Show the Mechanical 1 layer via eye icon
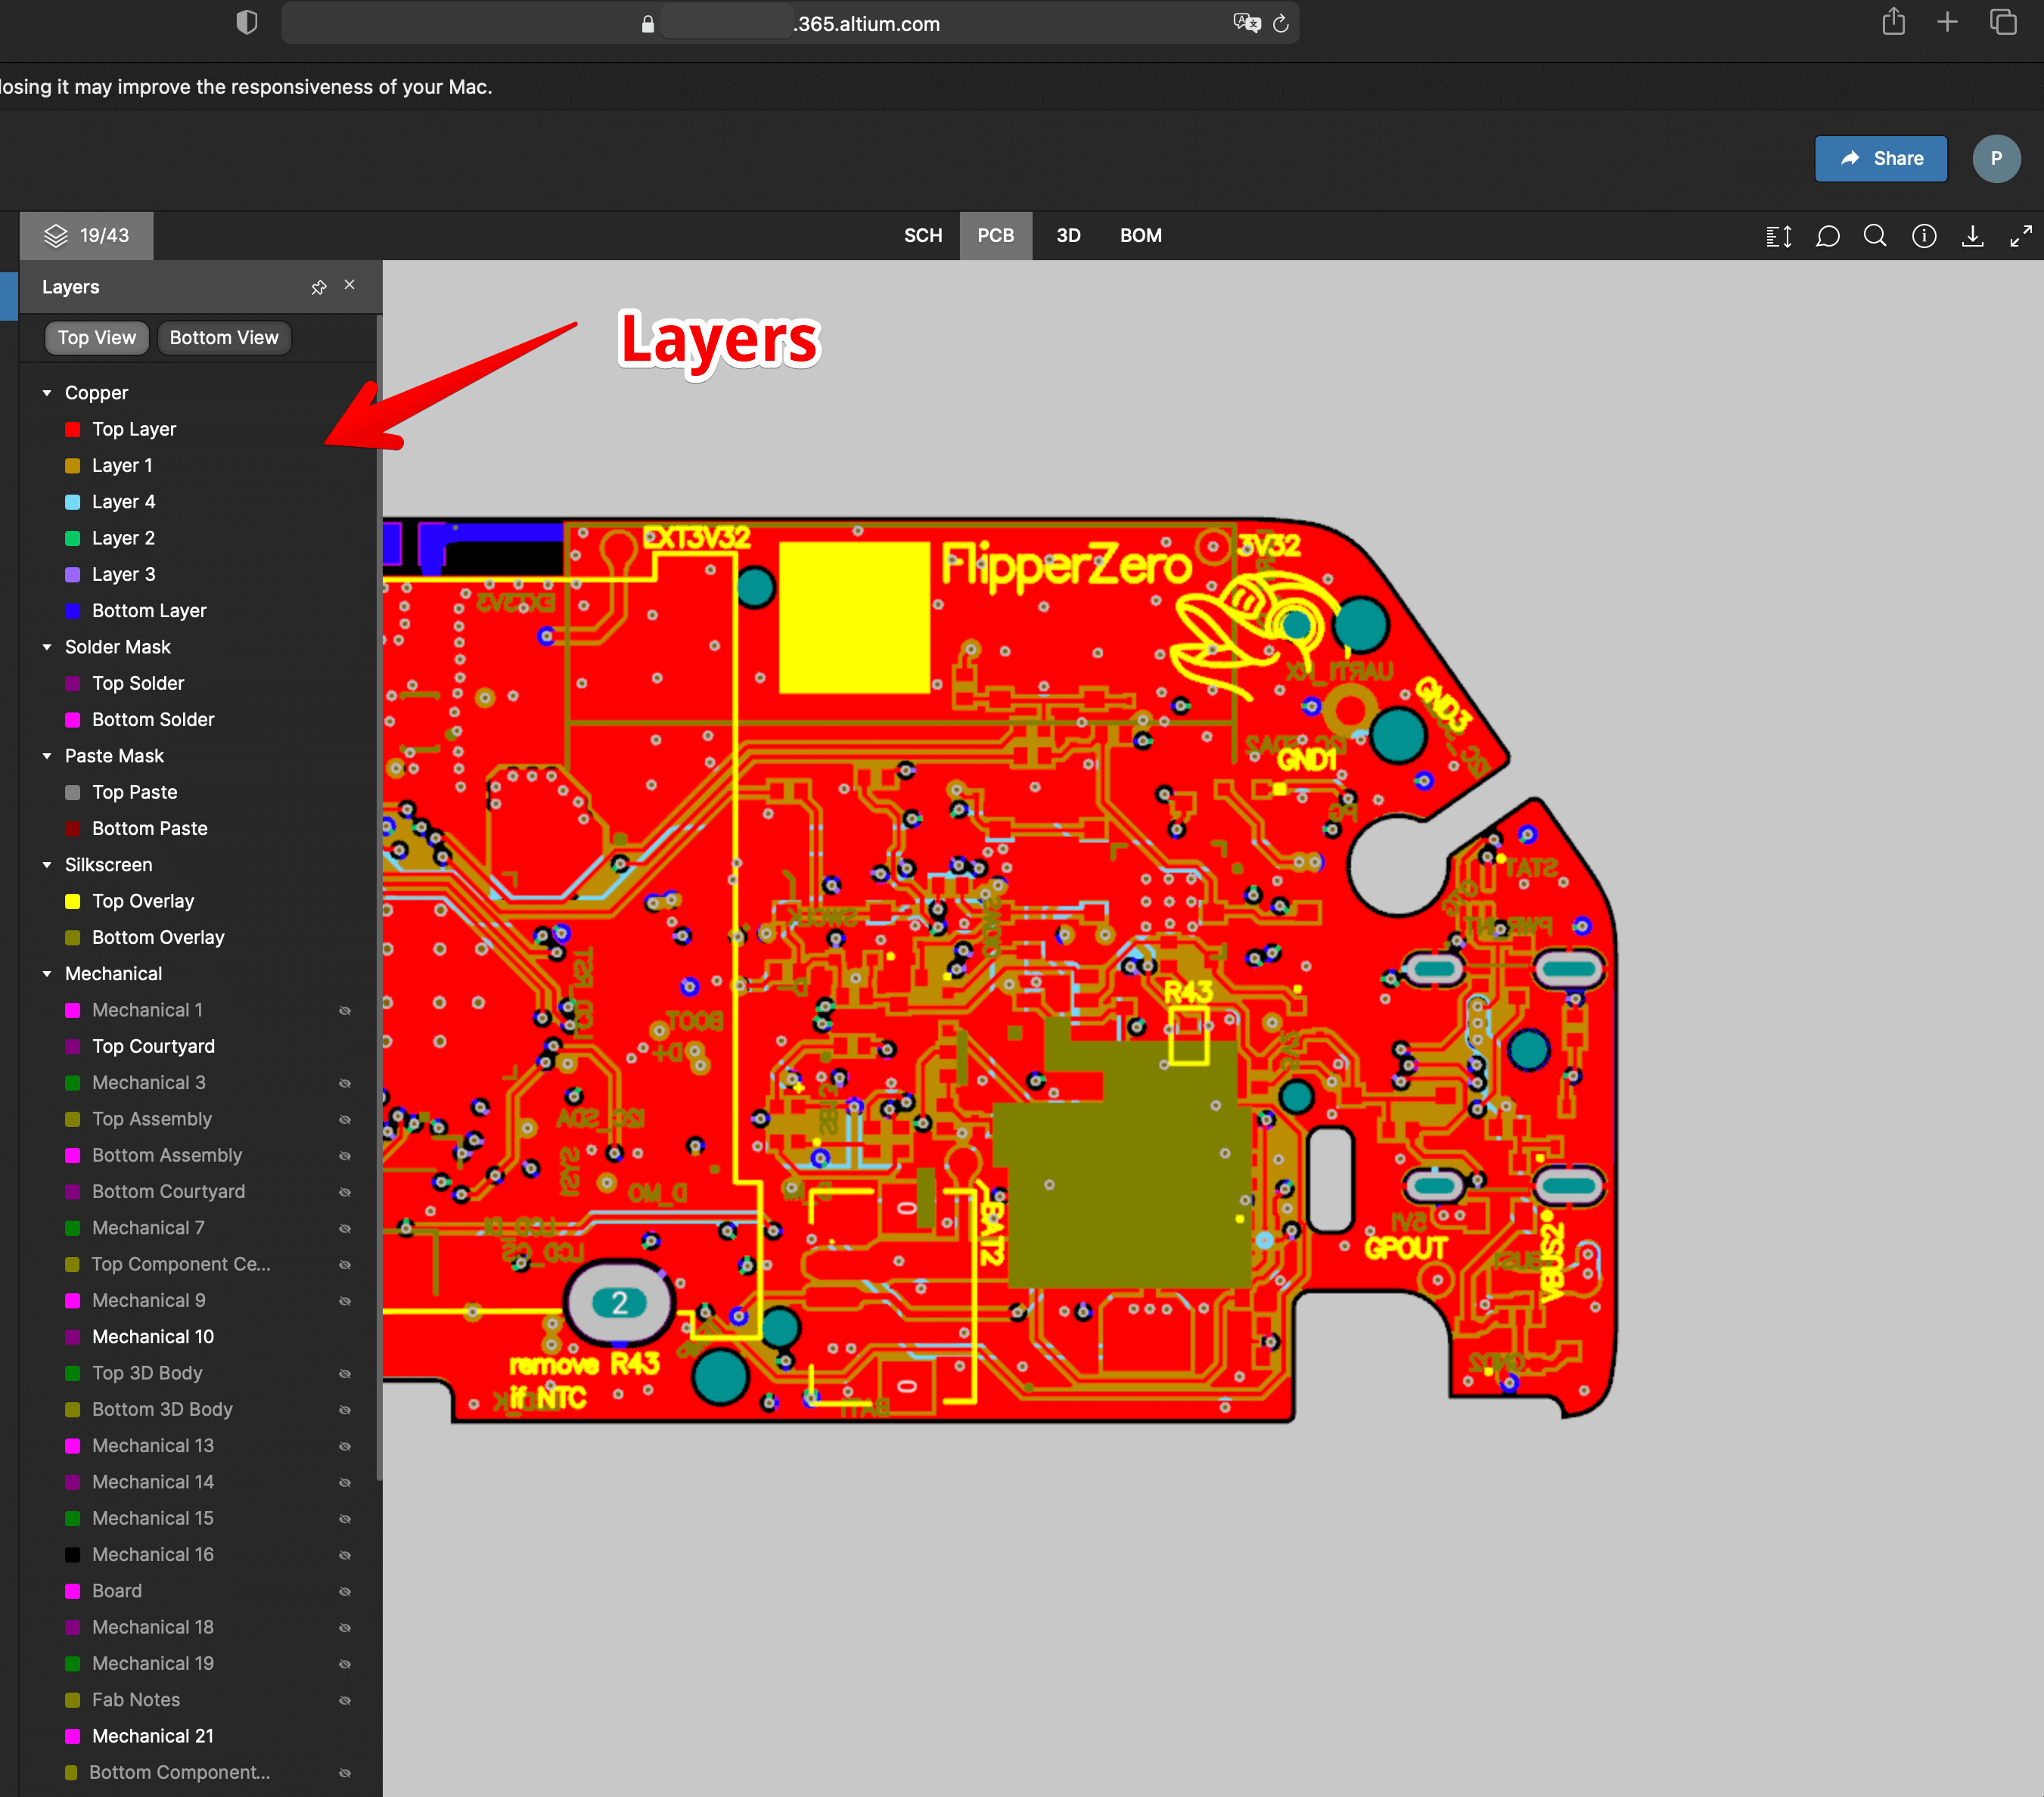 click(x=345, y=1011)
